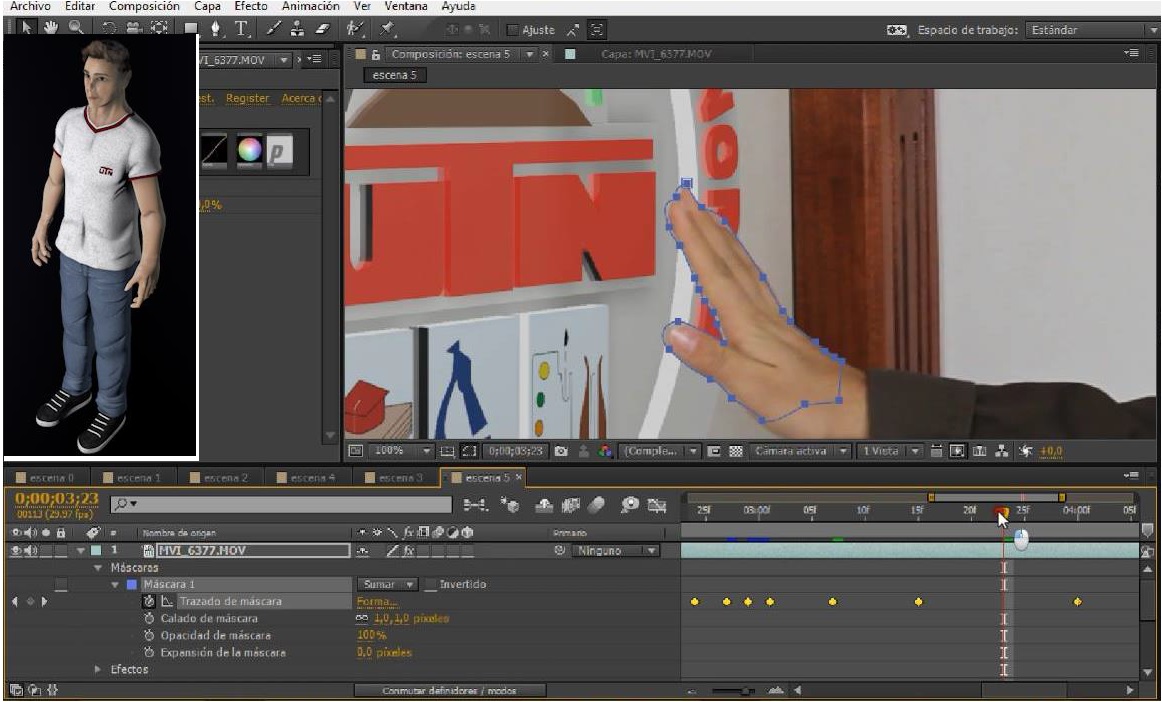Click the Register link
1162x702 pixels.
click(248, 99)
